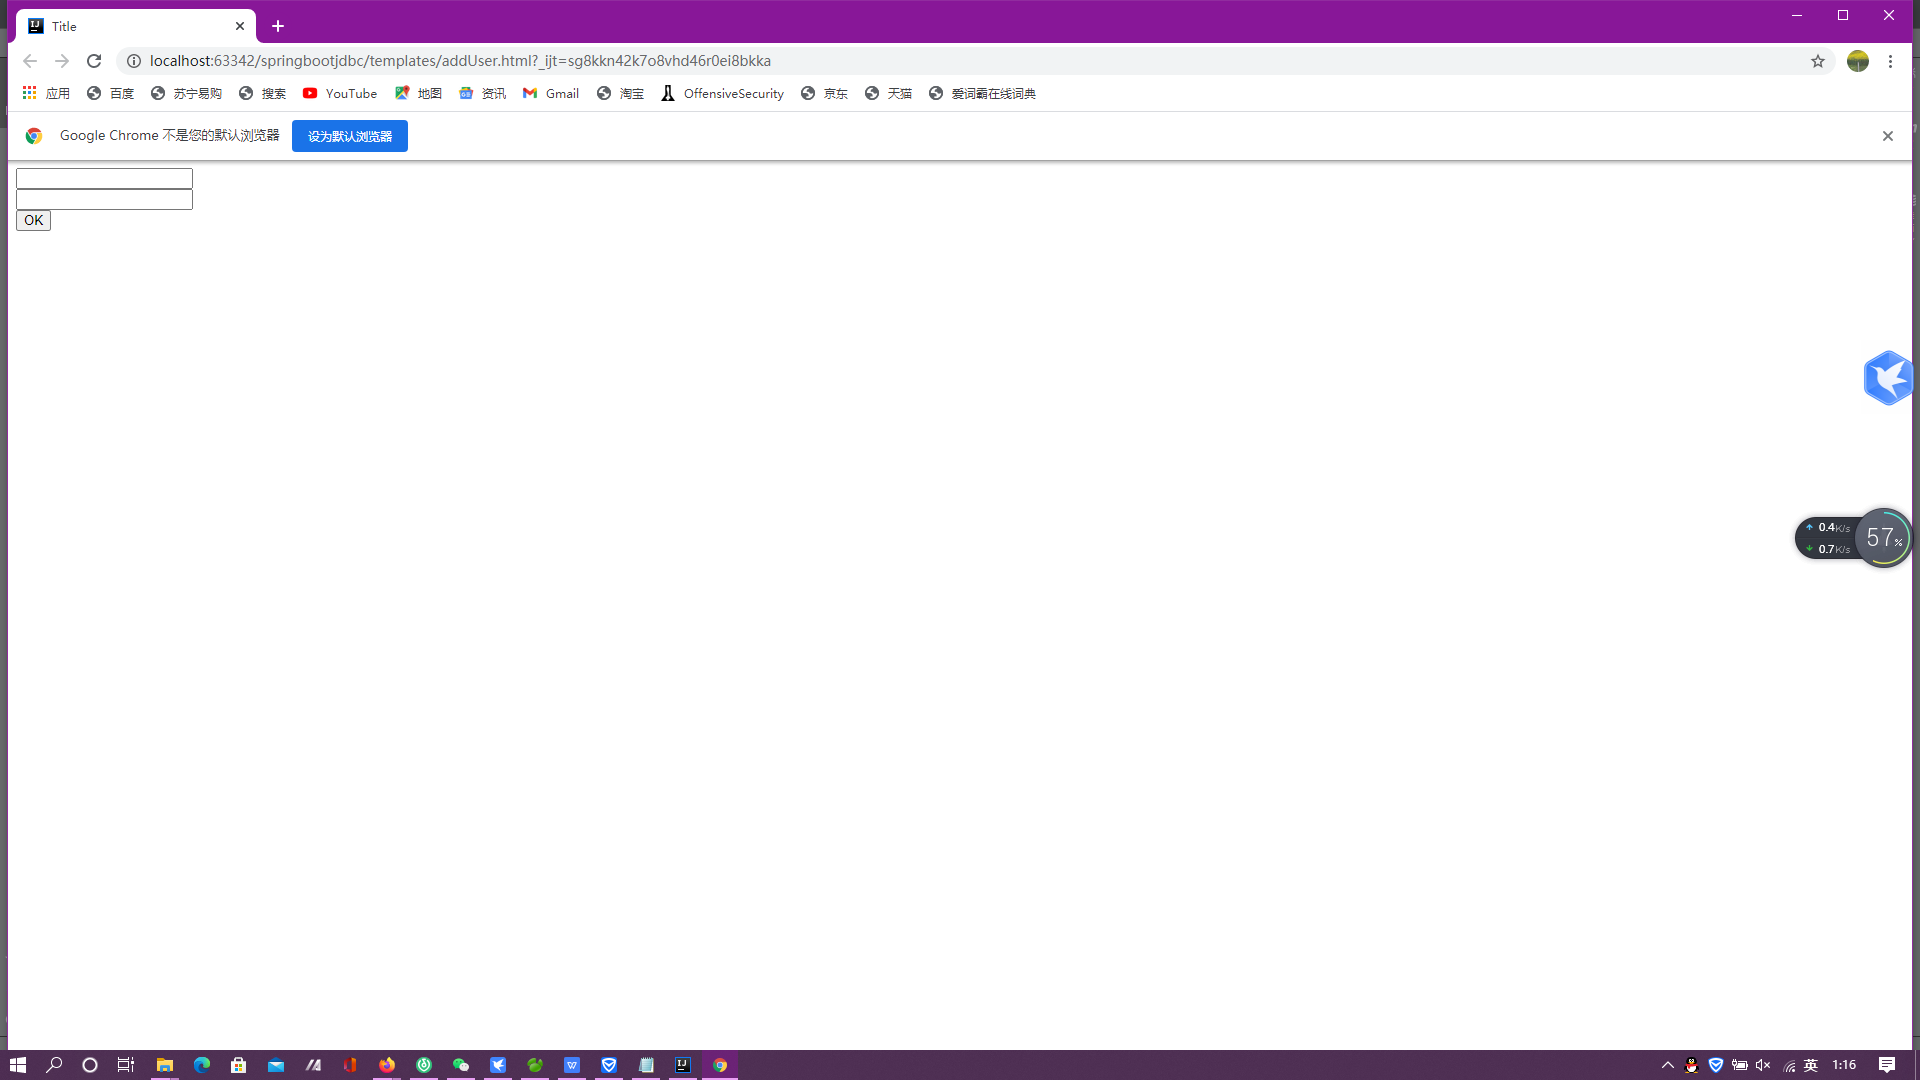
Task: Switch to Notepad on taskbar
Action: coord(646,1065)
